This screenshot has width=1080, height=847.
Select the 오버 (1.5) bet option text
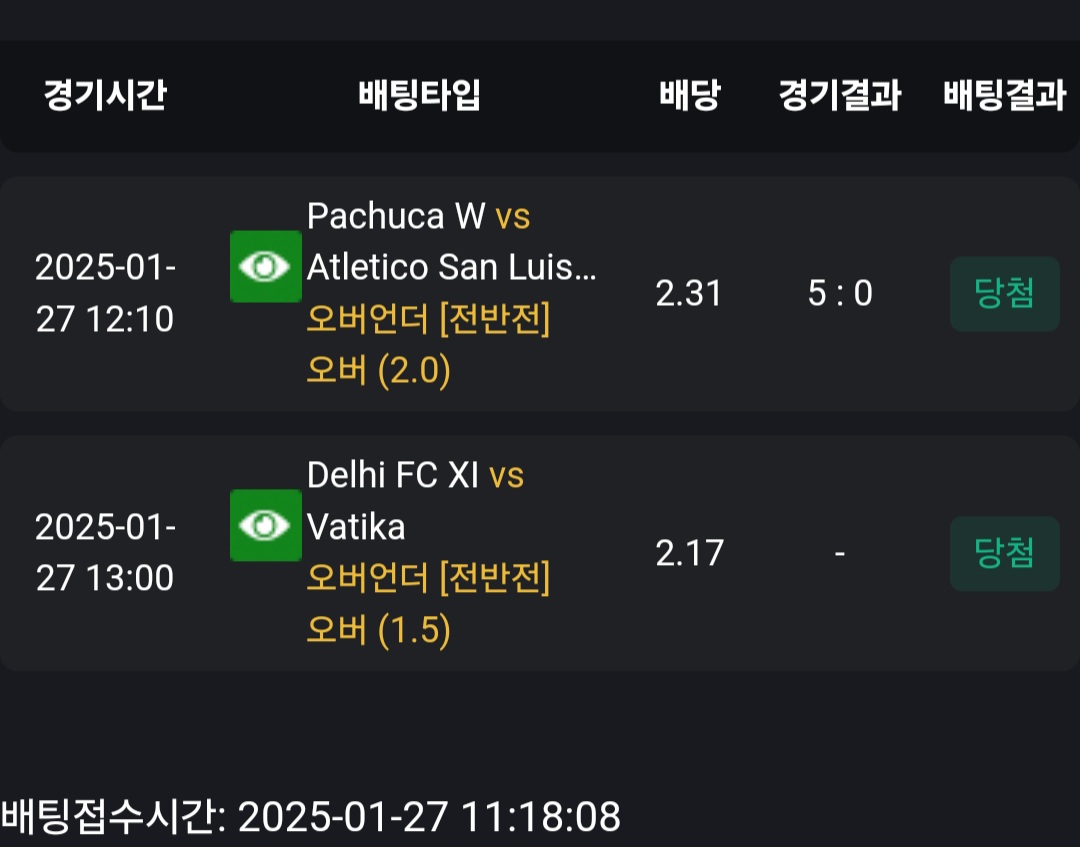(379, 630)
